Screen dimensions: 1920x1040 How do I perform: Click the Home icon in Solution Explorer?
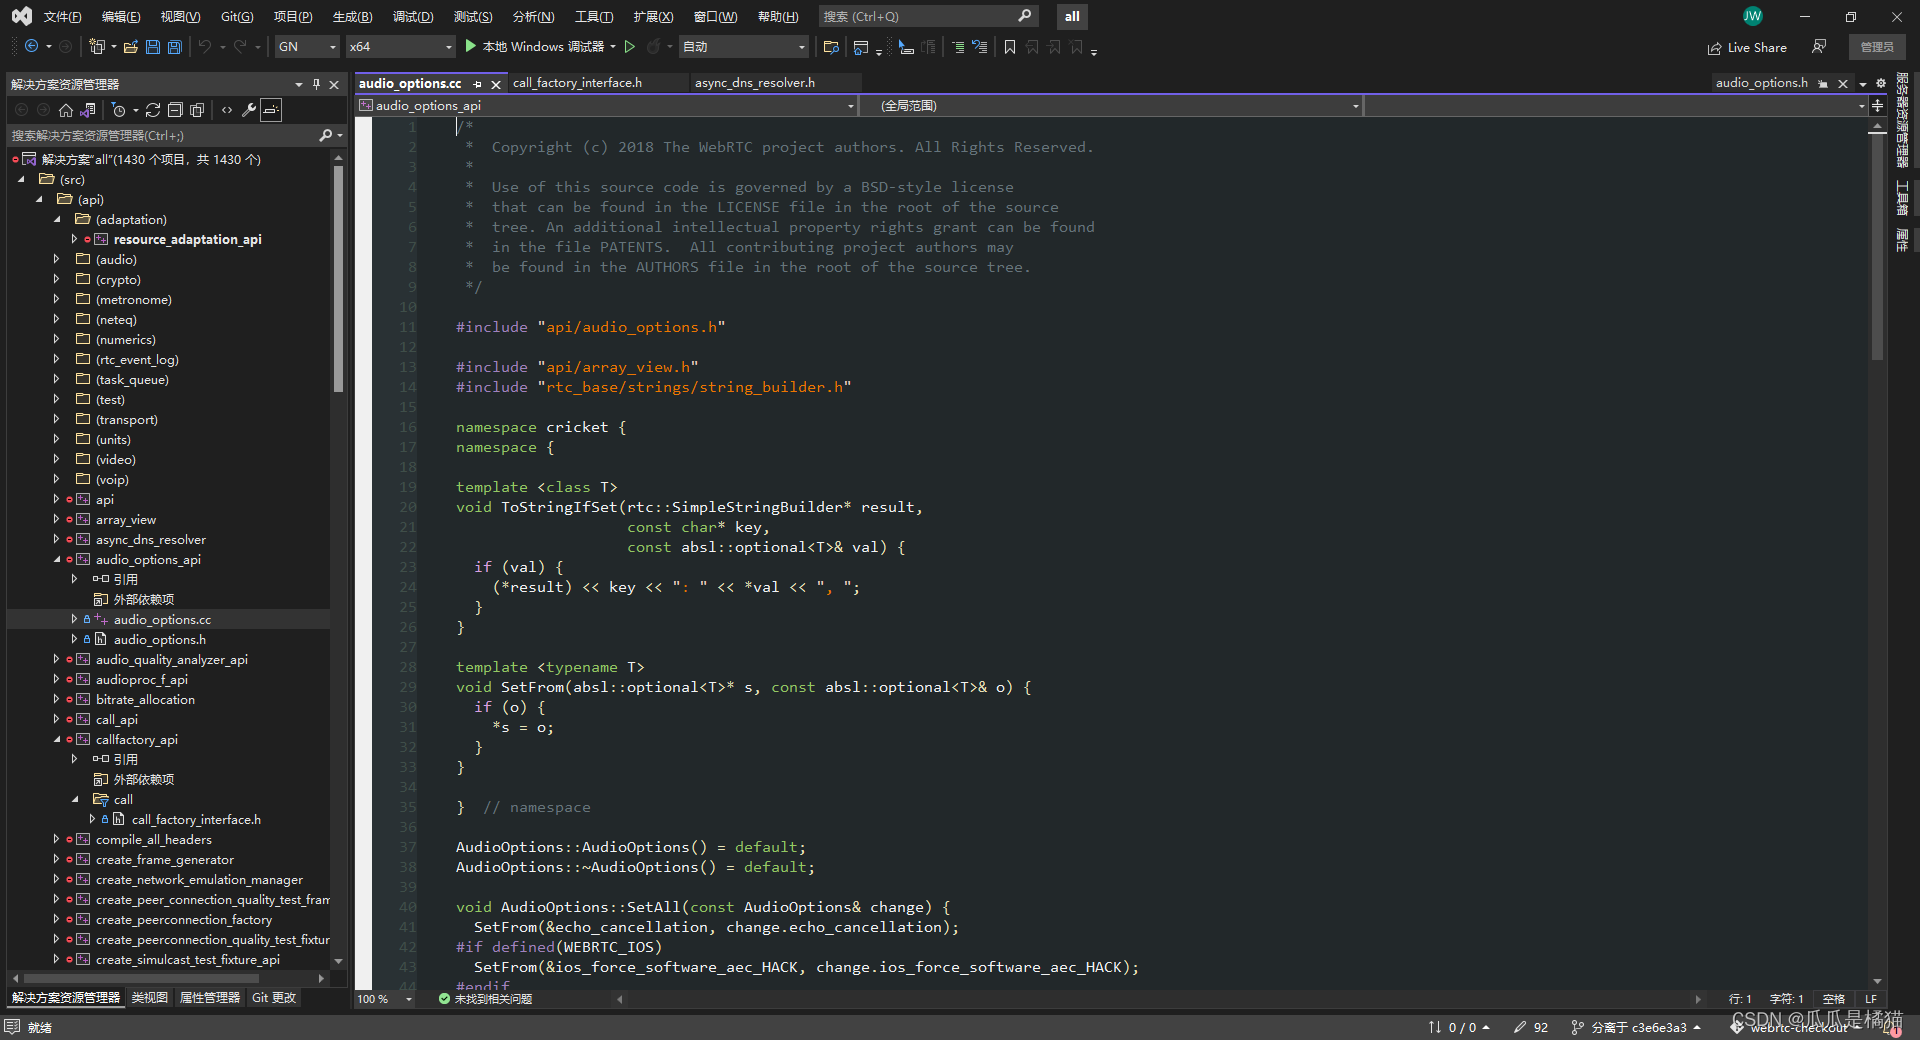point(66,110)
